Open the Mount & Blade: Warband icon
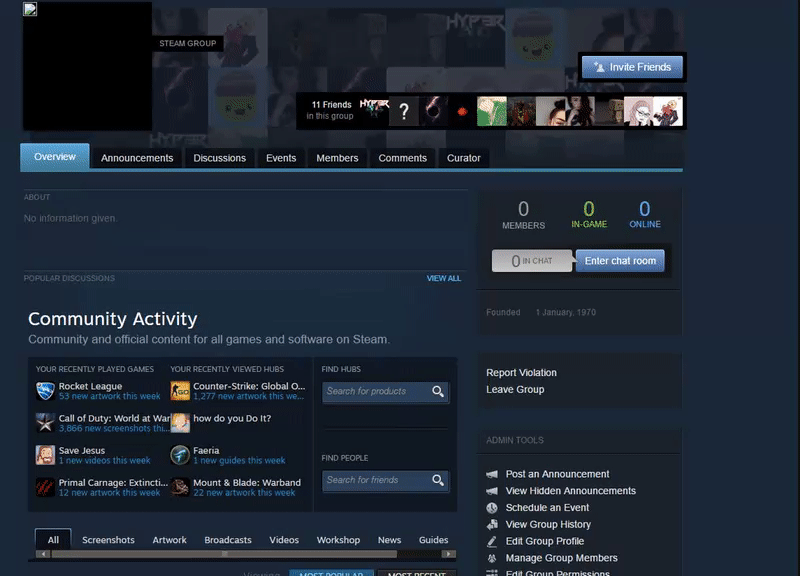This screenshot has width=800, height=576. click(180, 487)
